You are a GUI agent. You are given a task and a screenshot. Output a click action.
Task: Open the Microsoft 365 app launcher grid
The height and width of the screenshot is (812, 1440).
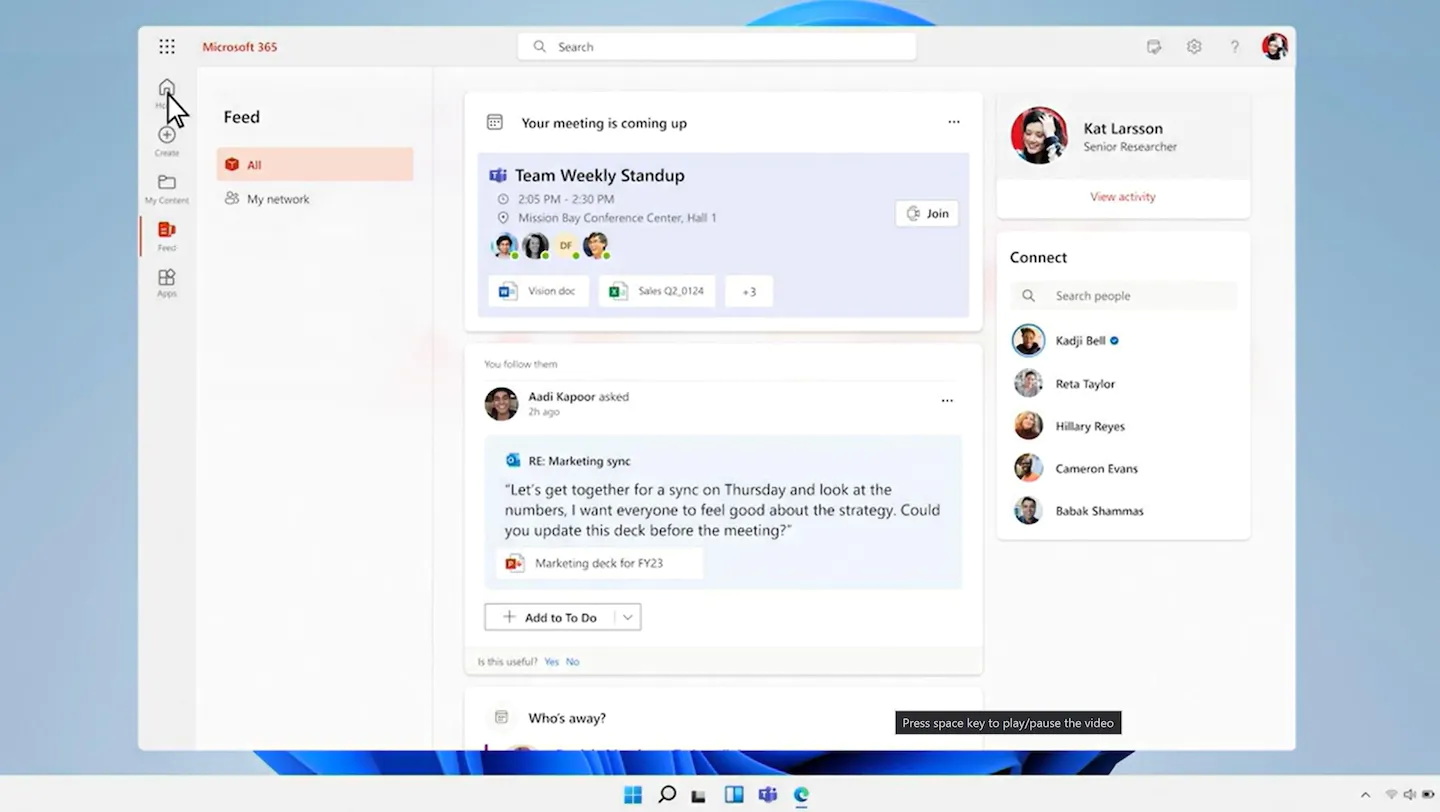click(x=166, y=46)
